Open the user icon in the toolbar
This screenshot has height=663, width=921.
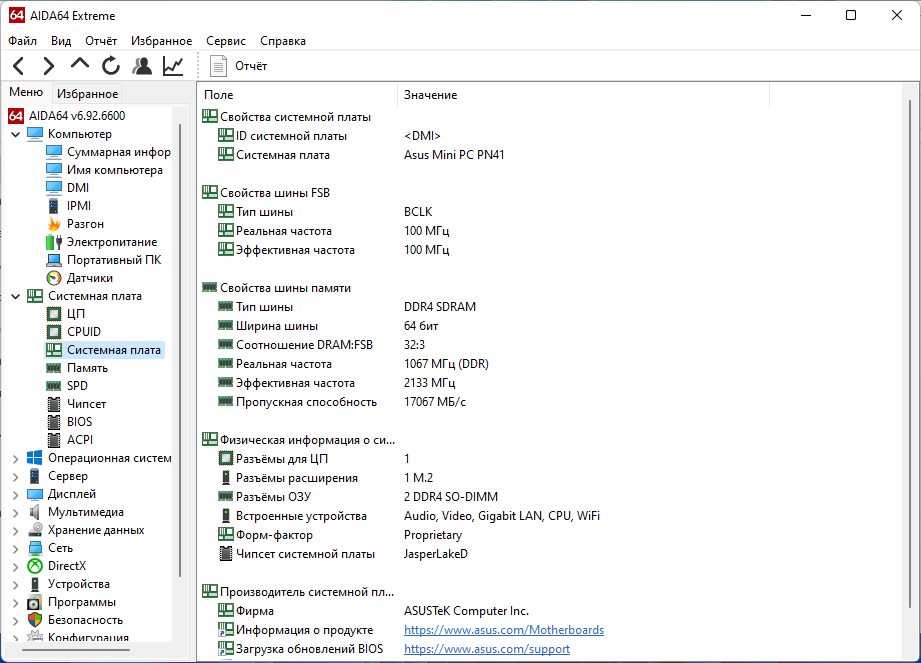tap(142, 66)
